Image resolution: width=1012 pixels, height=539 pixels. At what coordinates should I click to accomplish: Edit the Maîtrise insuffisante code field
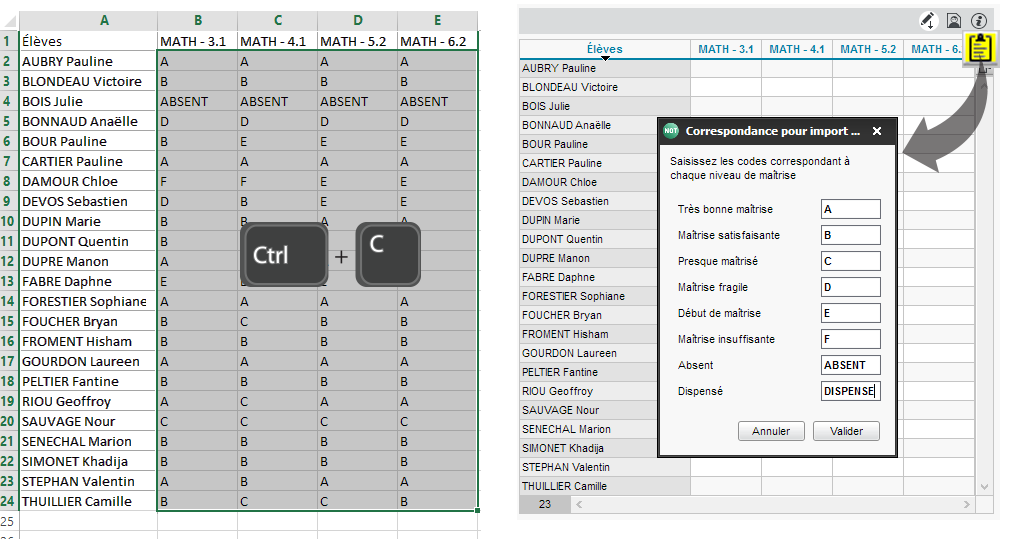point(851,339)
